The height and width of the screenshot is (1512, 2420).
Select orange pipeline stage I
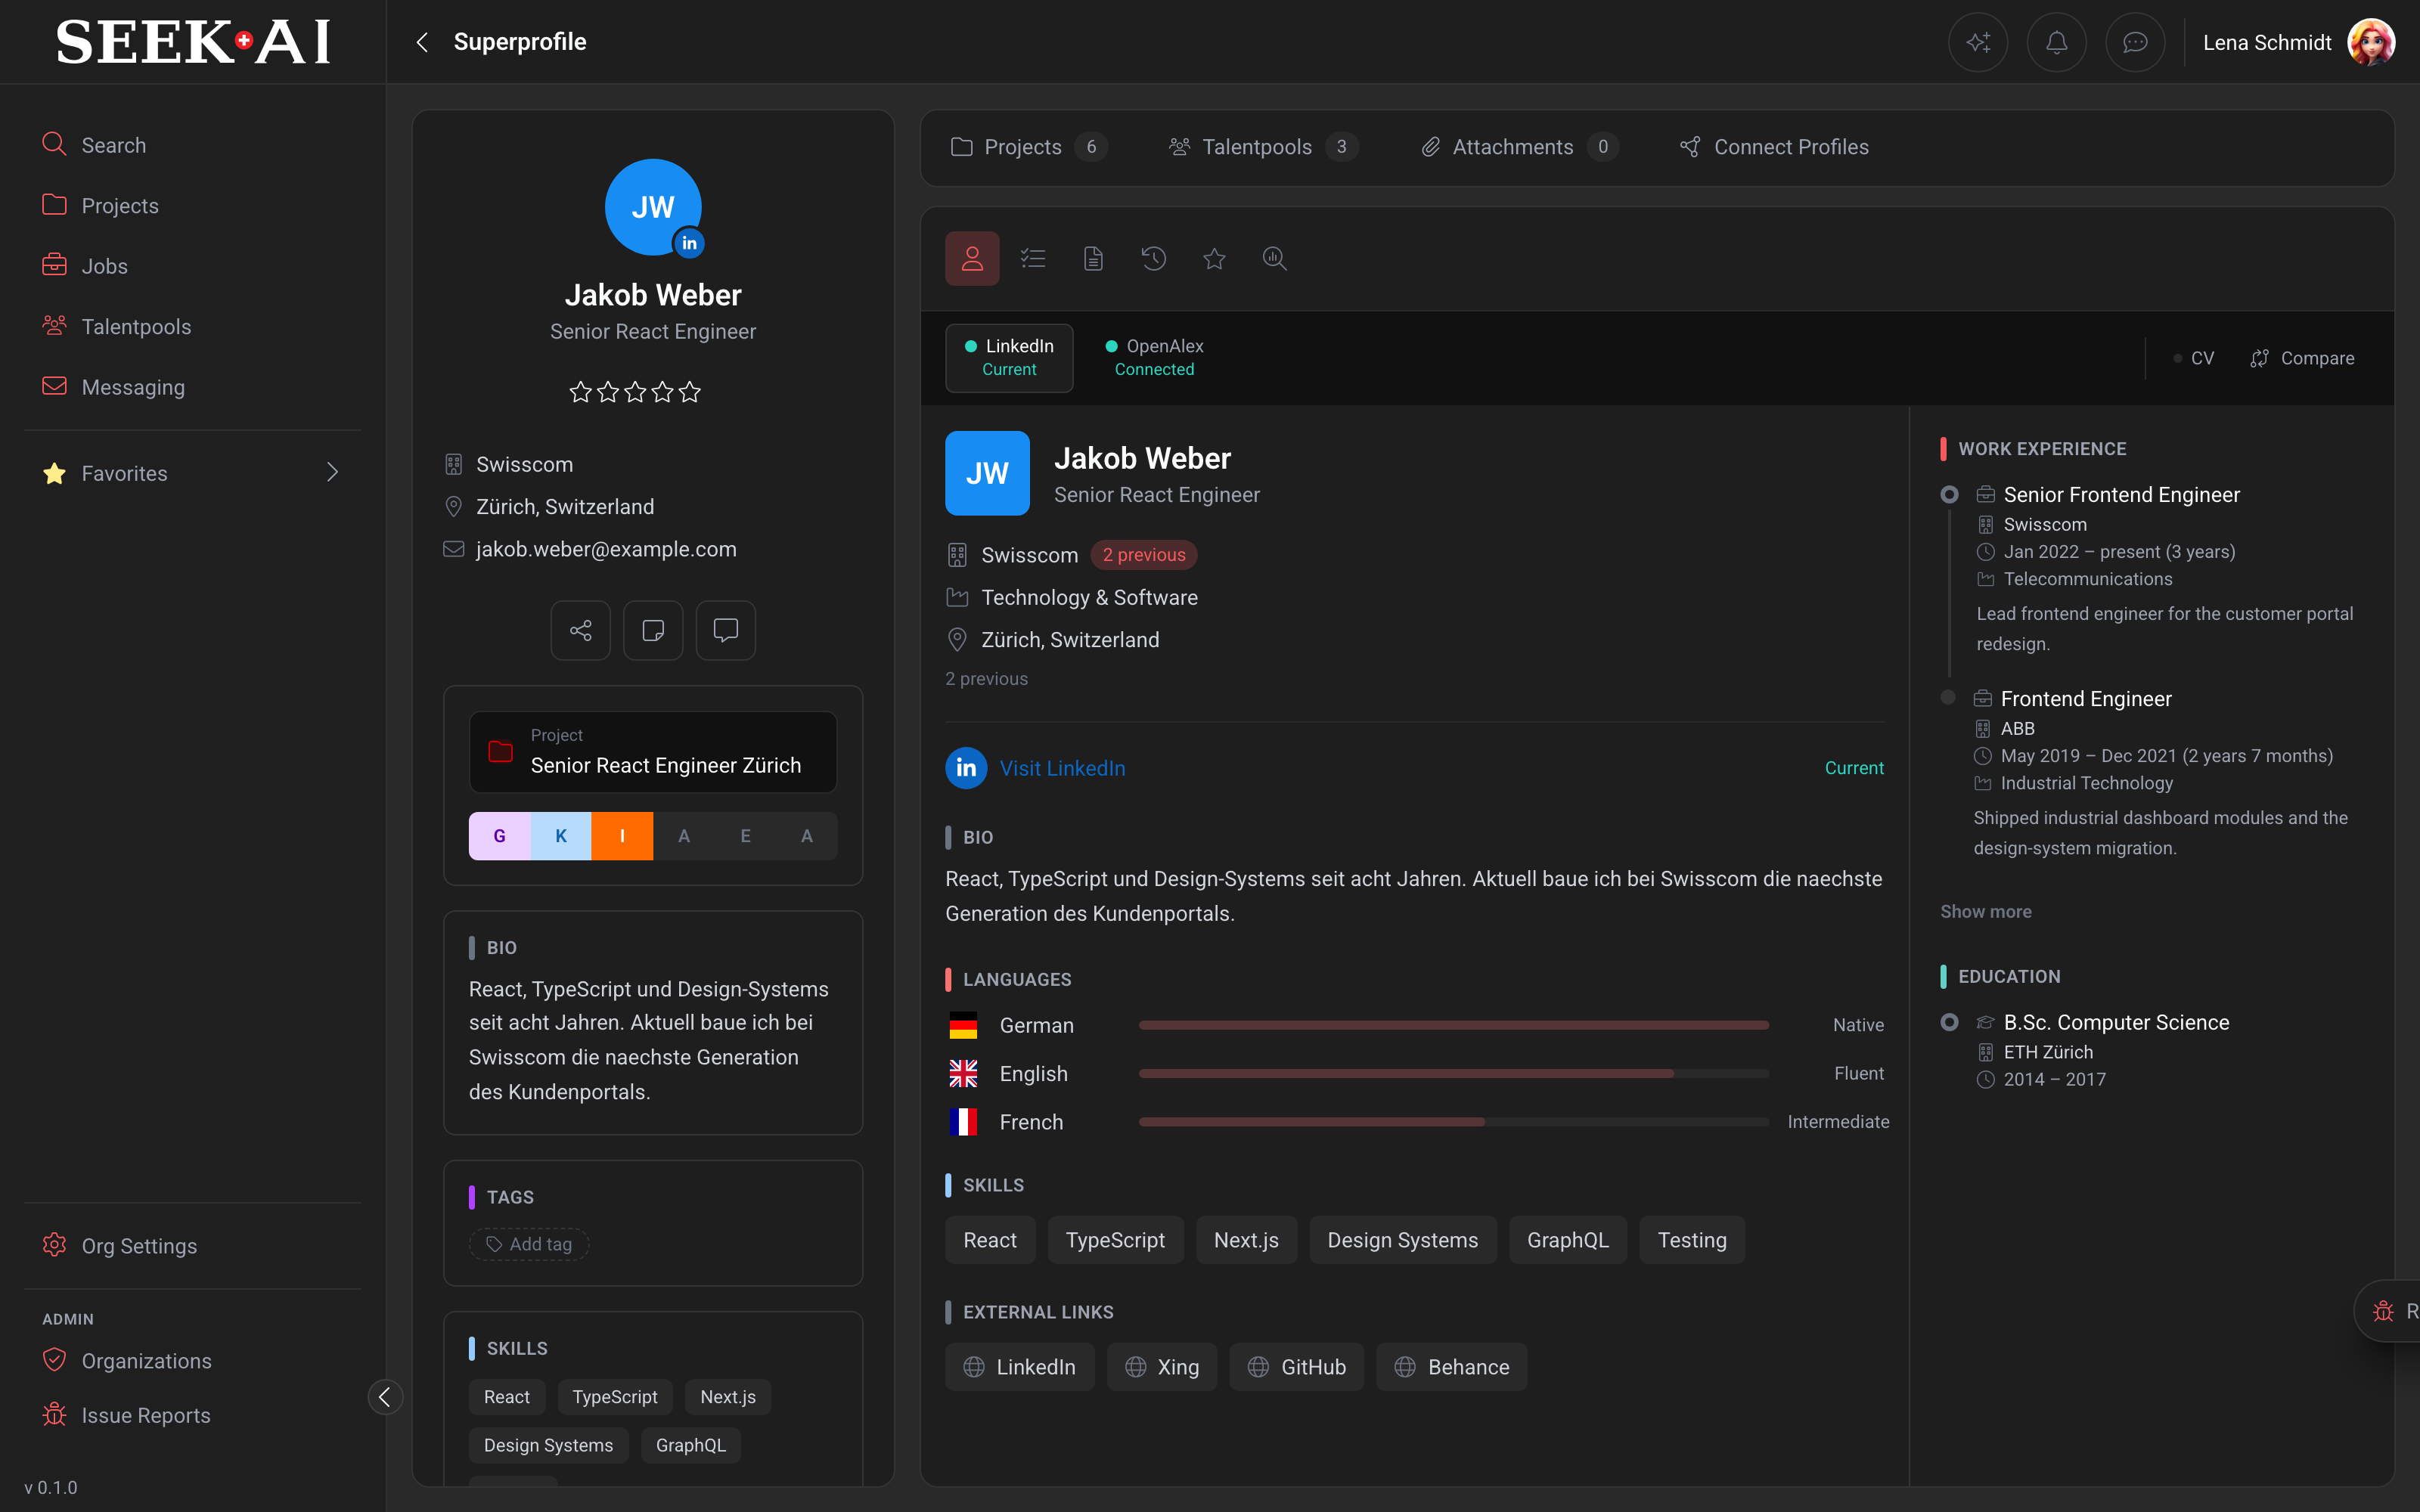click(622, 836)
